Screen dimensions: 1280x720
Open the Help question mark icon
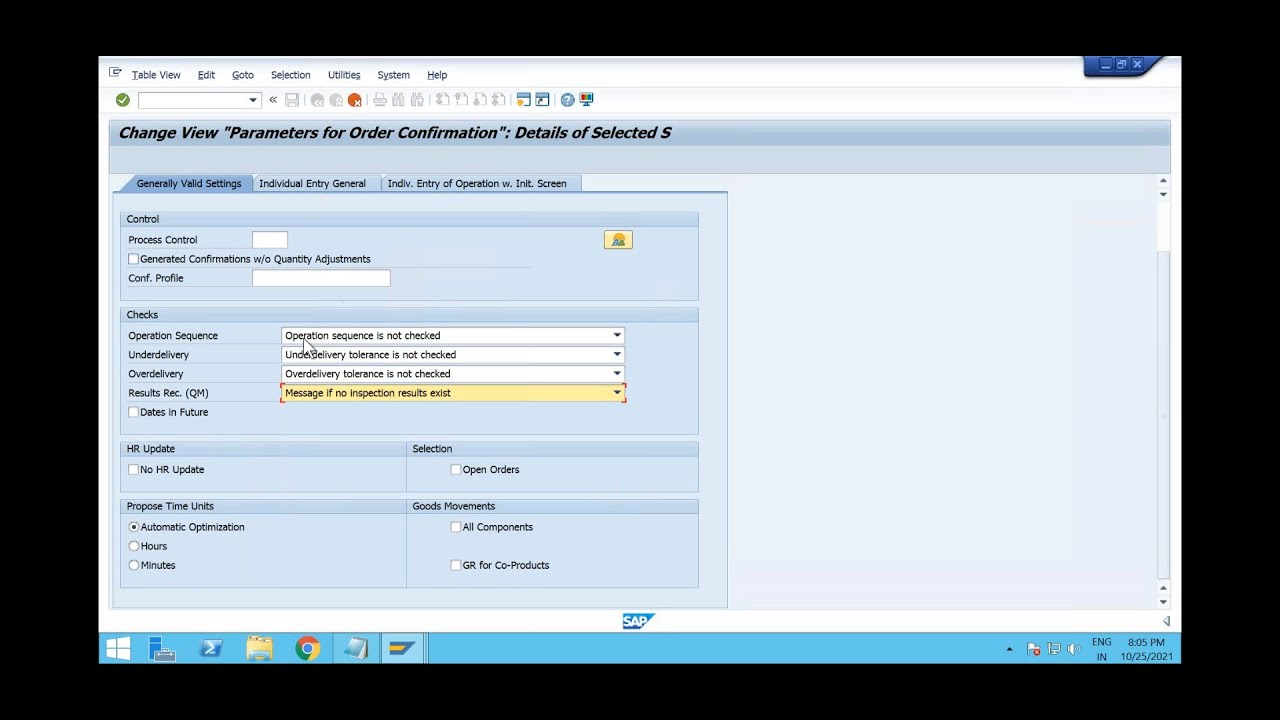(x=567, y=100)
